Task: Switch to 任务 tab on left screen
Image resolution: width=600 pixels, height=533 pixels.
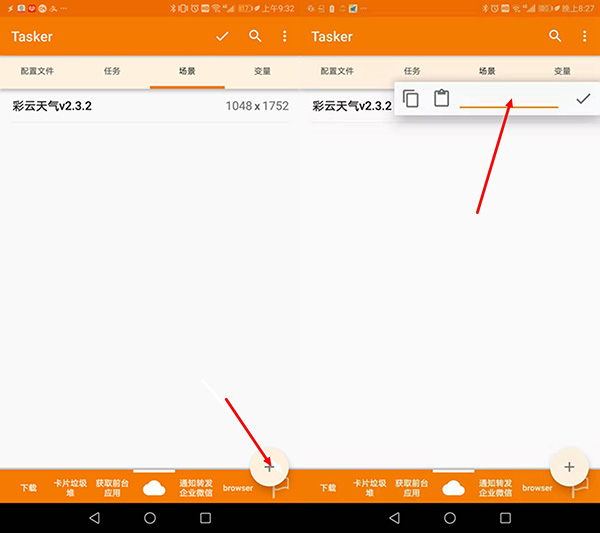Action: tap(112, 72)
